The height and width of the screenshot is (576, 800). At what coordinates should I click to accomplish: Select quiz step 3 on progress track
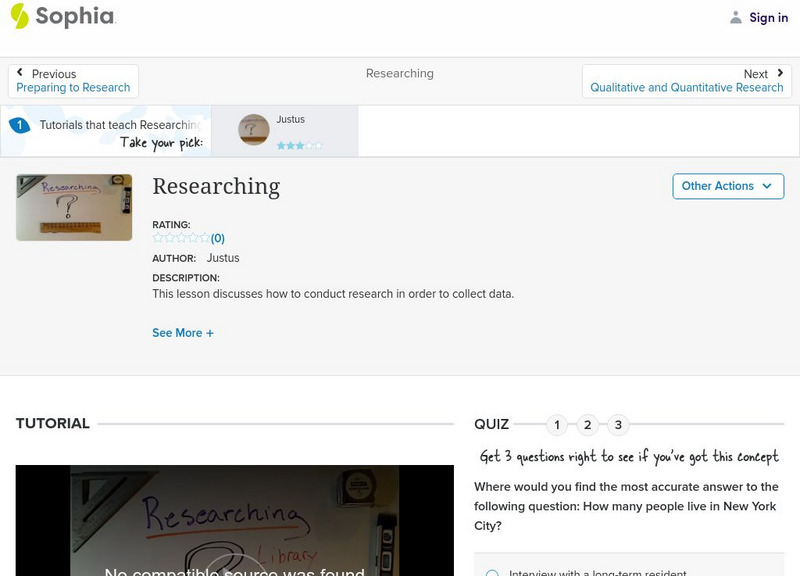click(617, 424)
